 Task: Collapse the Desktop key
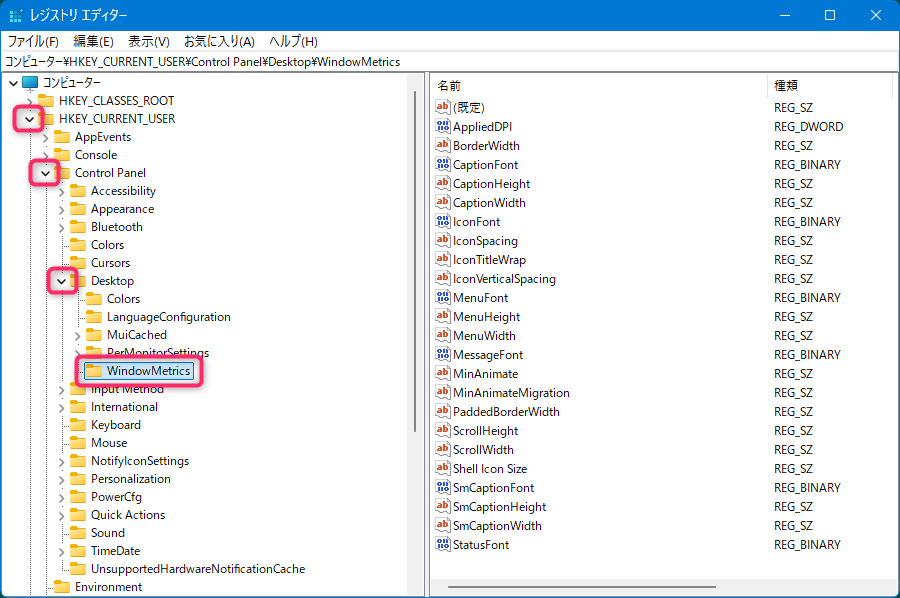click(61, 281)
